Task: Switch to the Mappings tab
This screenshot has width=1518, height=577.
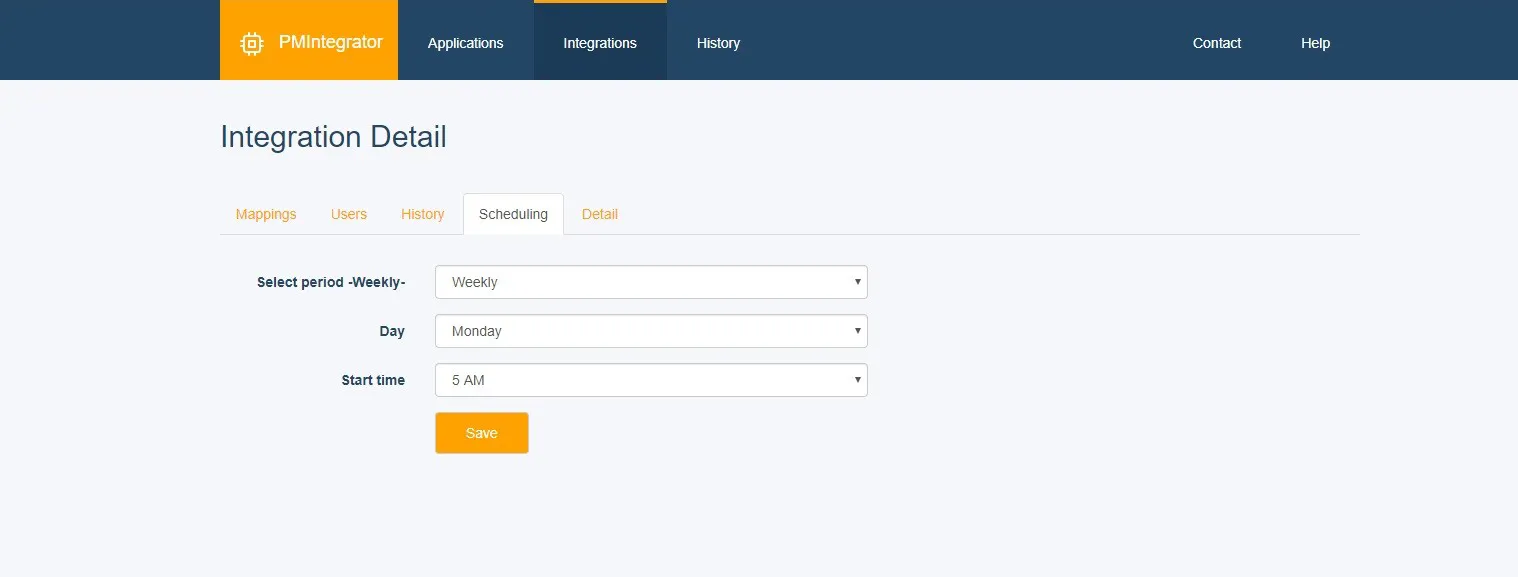Action: (265, 214)
